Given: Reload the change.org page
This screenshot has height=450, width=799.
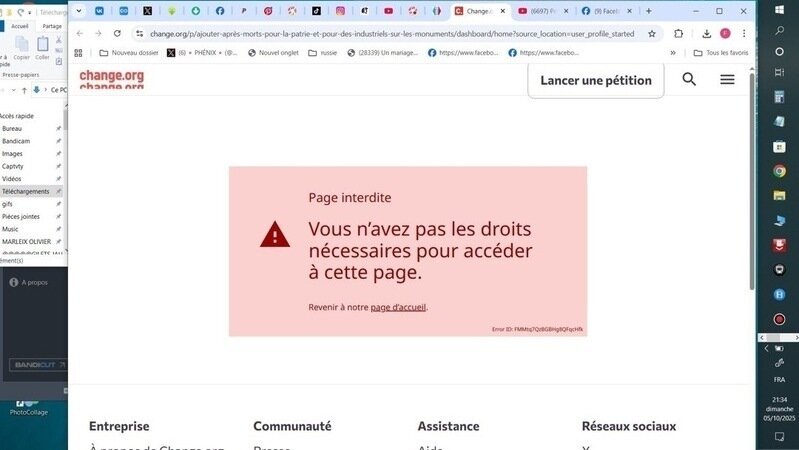Looking at the screenshot, I should 117,34.
